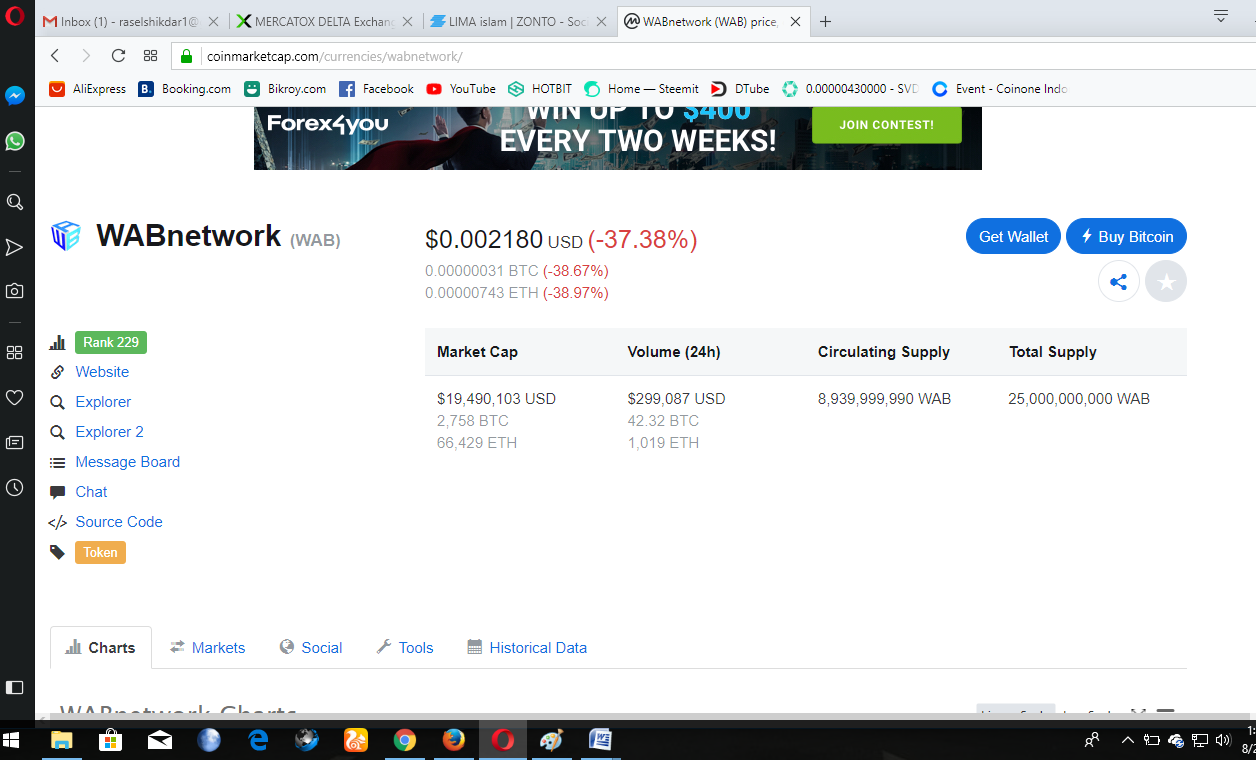Screen dimensions: 1256x770
Task: Open the Explorer 2 link
Action: (109, 432)
